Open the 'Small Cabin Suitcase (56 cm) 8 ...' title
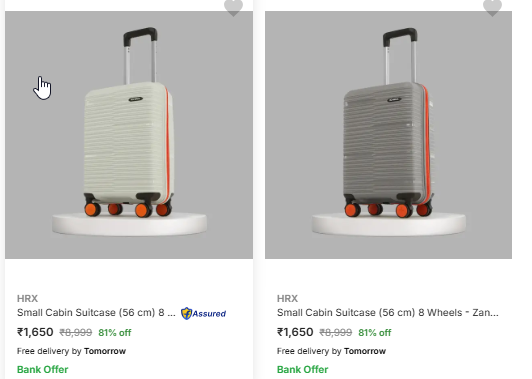The image size is (532, 379). coord(96,312)
